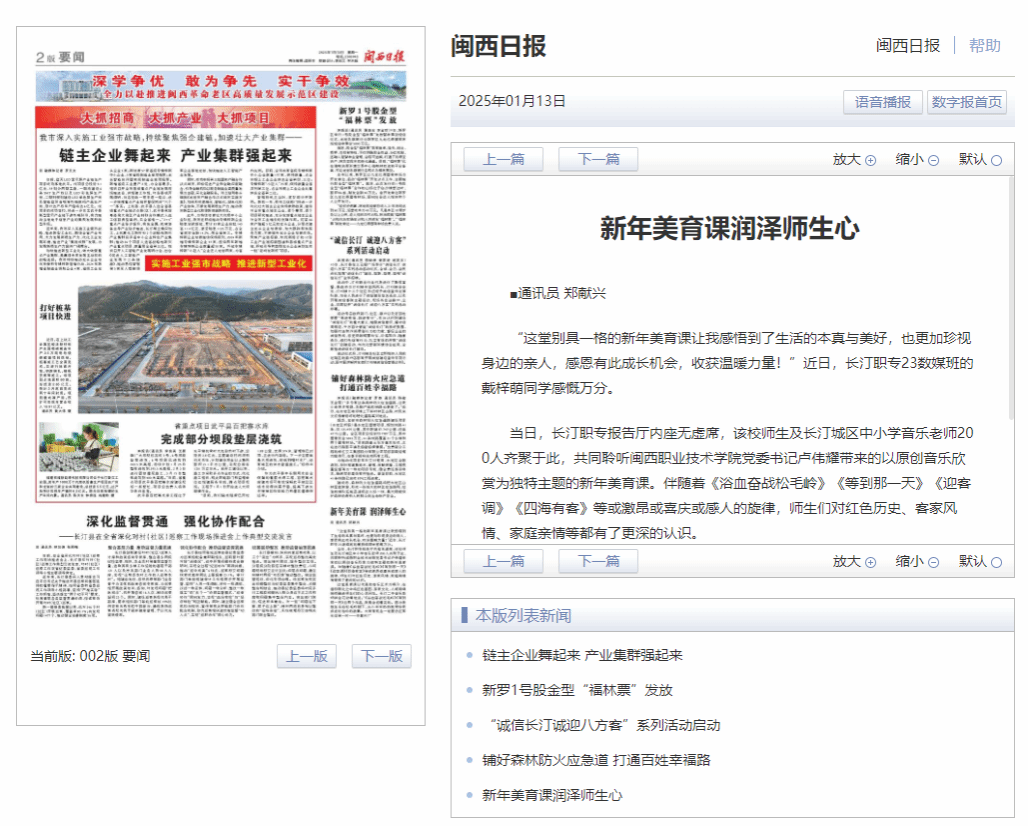
Task: Switch to next page with 下一版
Action: click(381, 656)
